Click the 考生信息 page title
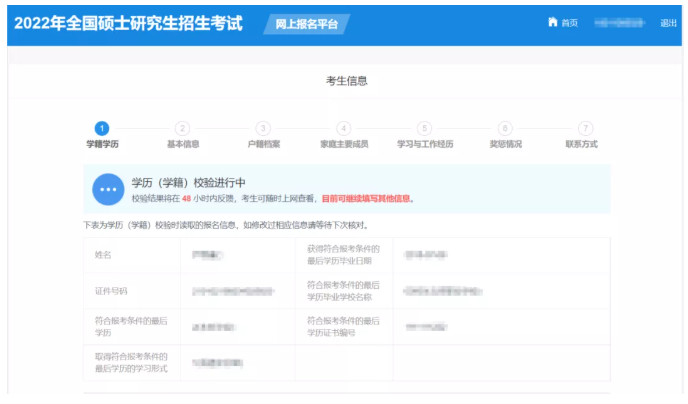The height and width of the screenshot is (404, 688). click(346, 81)
